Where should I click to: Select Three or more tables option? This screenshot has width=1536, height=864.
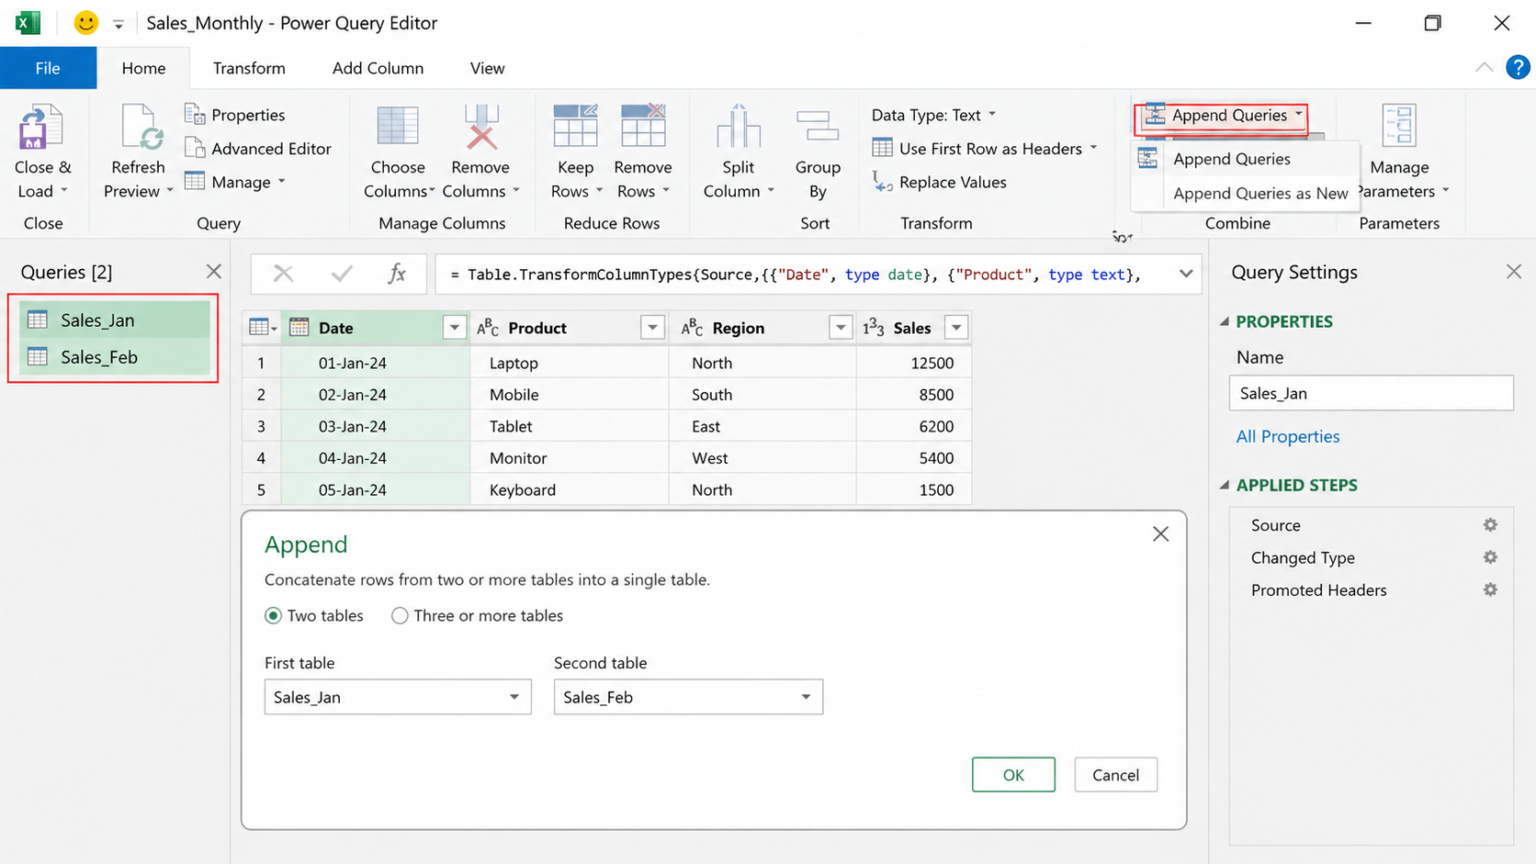pyautogui.click(x=400, y=616)
